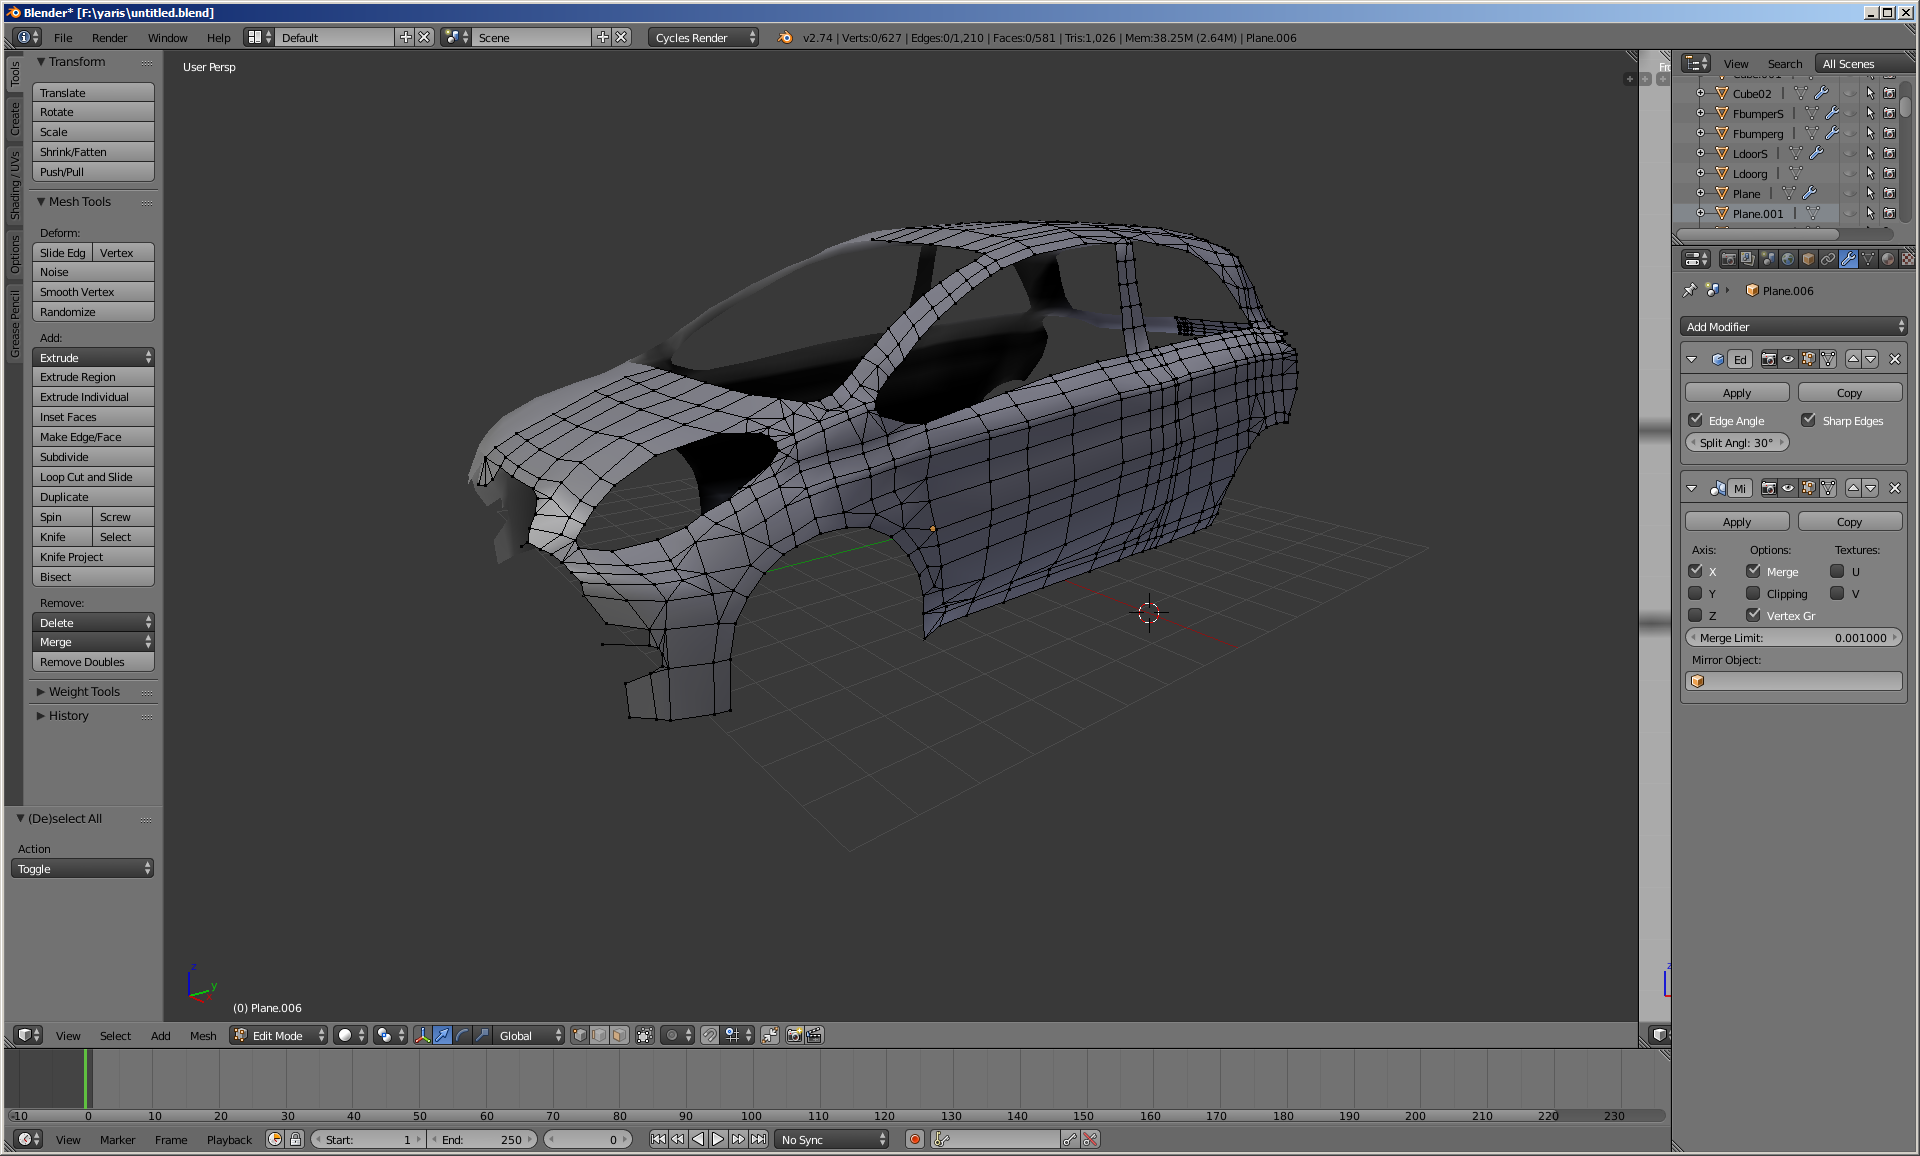Viewport: 1920px width, 1156px height.
Task: Expand the Weight Tools panel
Action: pyautogui.click(x=84, y=691)
